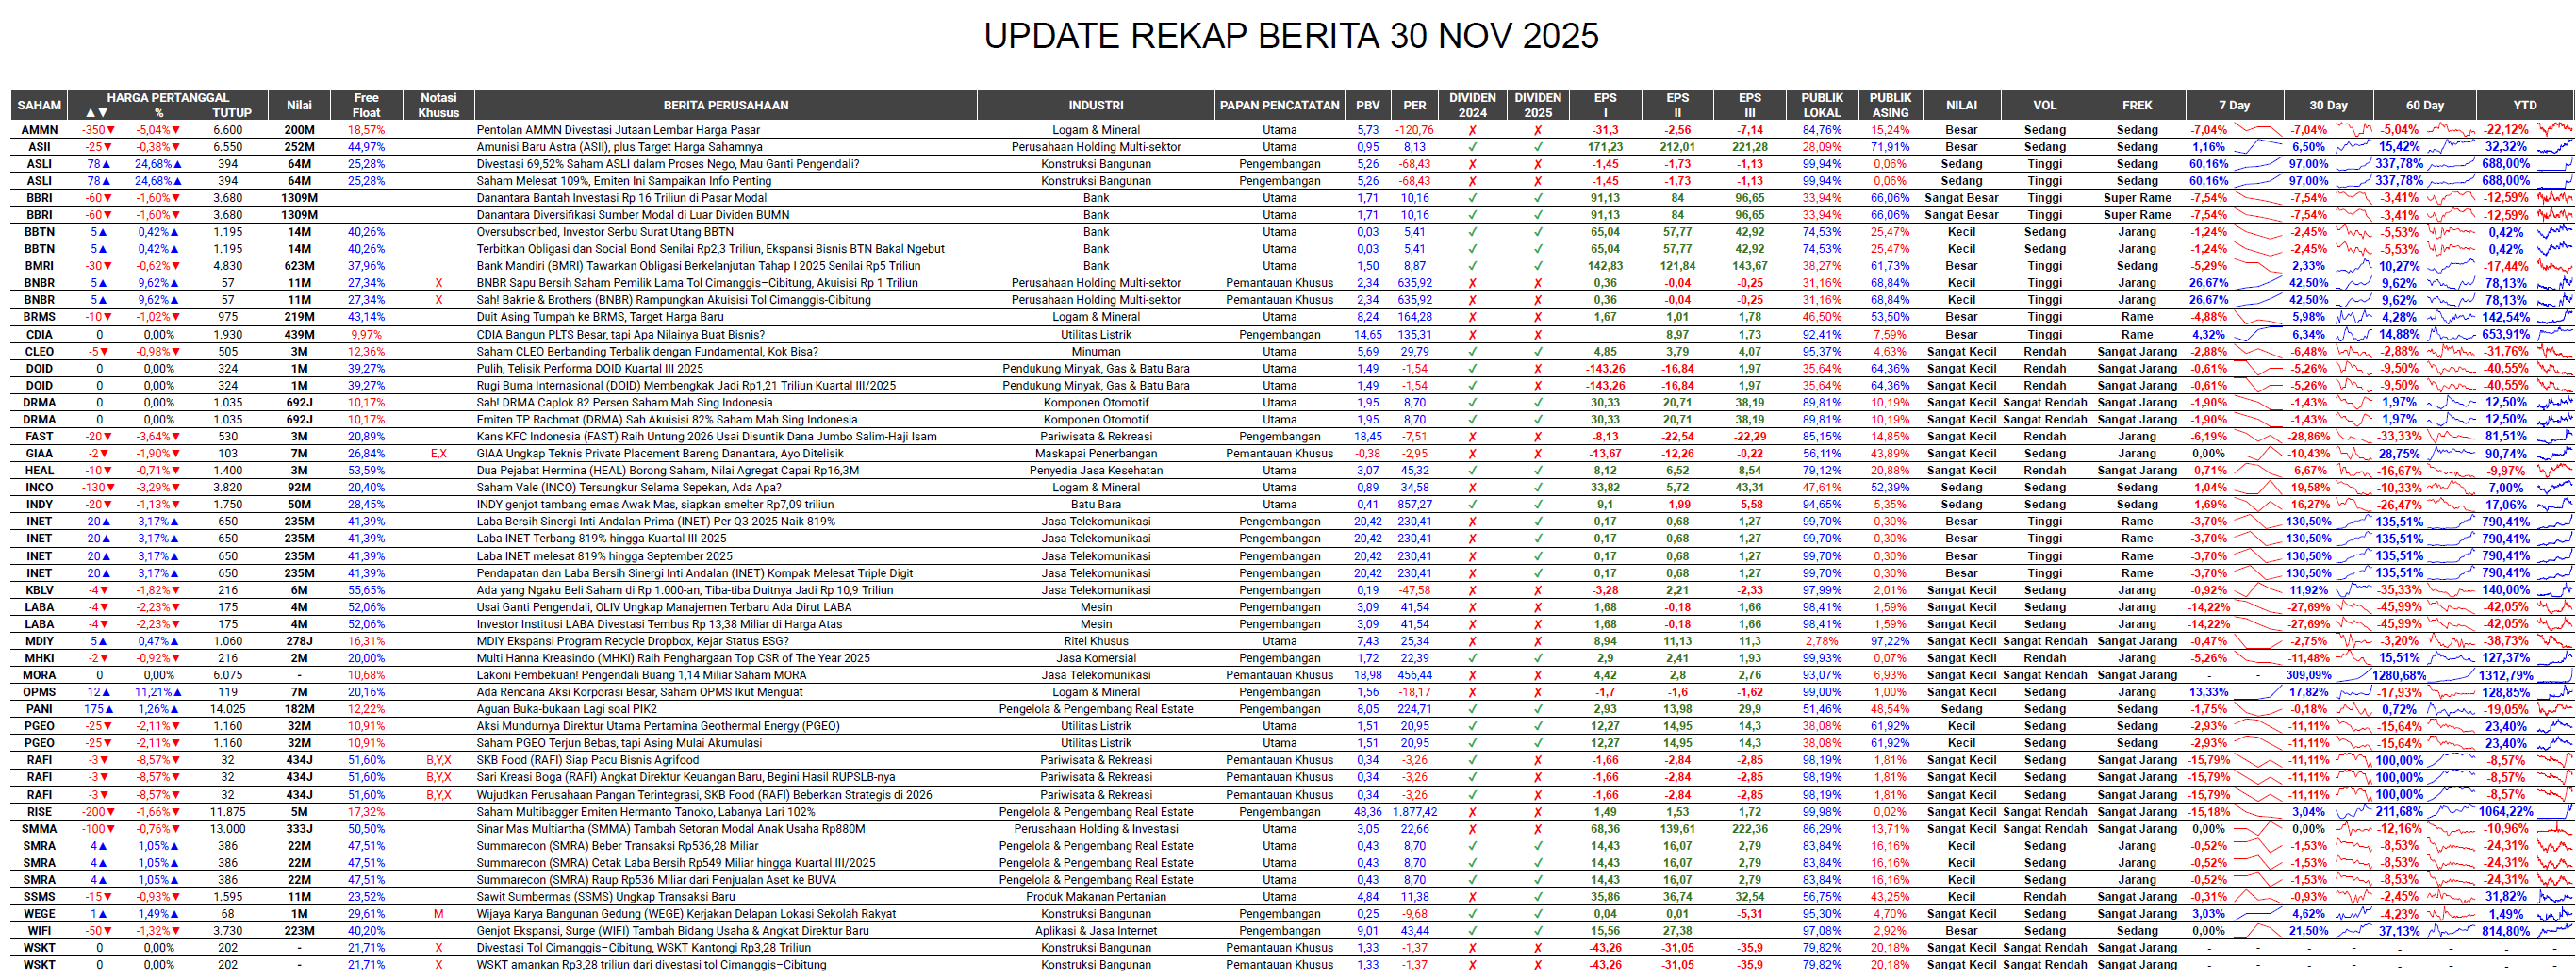2576x978 pixels.
Task: Select the AMMN ticker cell
Action: click(40, 130)
